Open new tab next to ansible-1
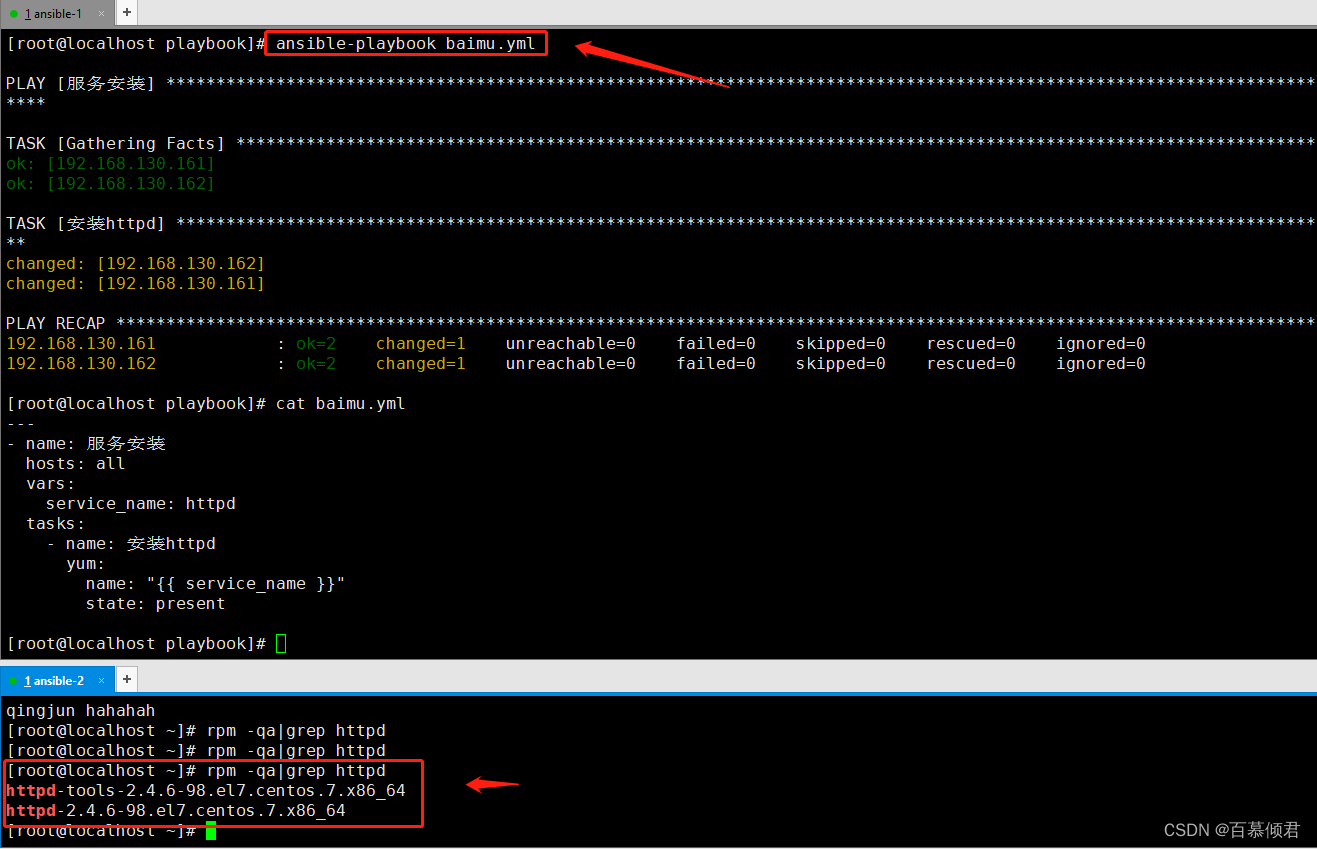 point(127,13)
